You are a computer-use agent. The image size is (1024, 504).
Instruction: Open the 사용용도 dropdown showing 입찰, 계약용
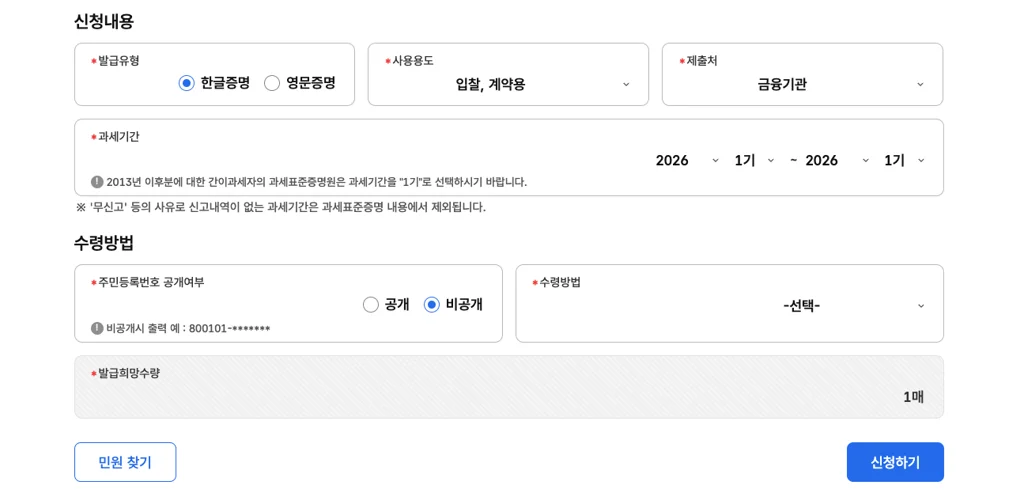(508, 84)
